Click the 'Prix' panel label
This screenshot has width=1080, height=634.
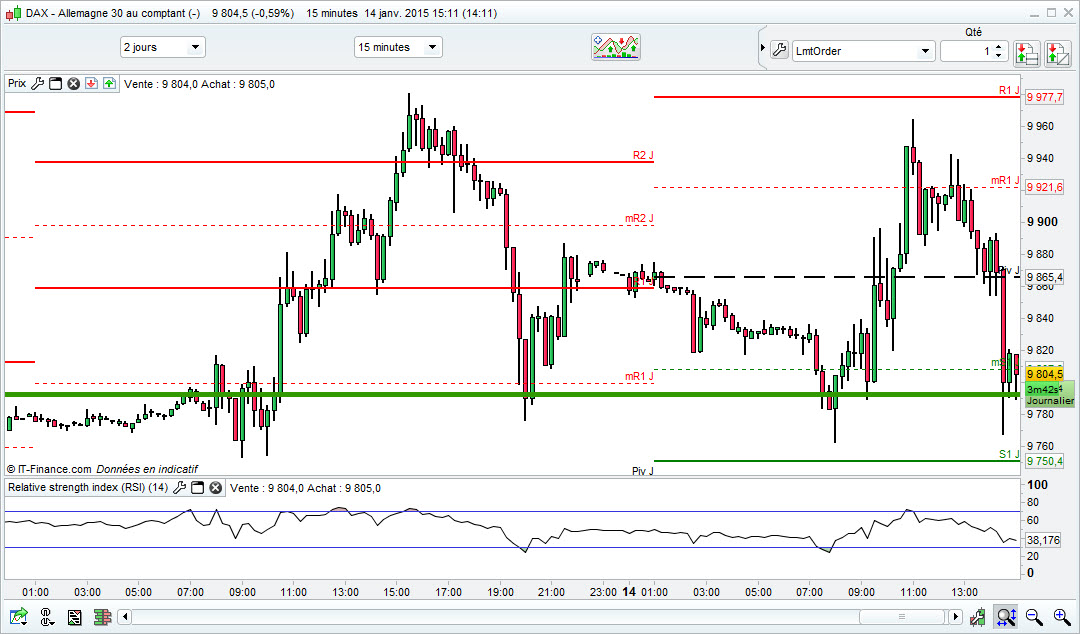coord(17,83)
